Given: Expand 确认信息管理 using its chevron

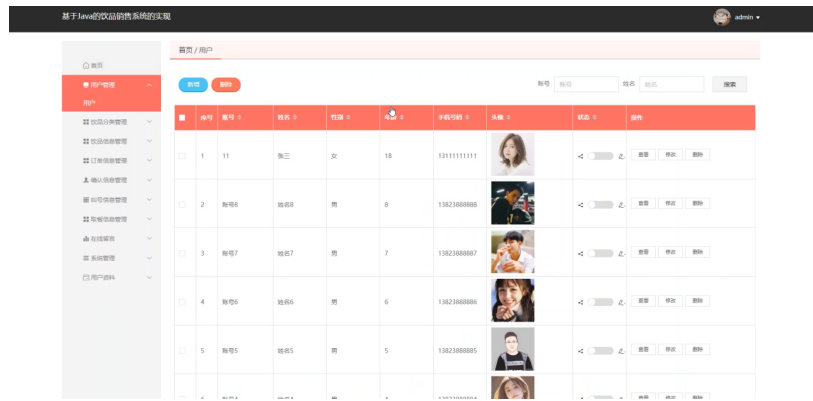Looking at the screenshot, I should (x=149, y=180).
